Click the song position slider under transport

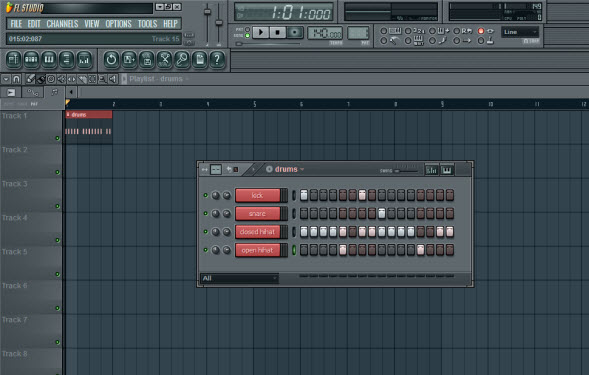coord(268,44)
